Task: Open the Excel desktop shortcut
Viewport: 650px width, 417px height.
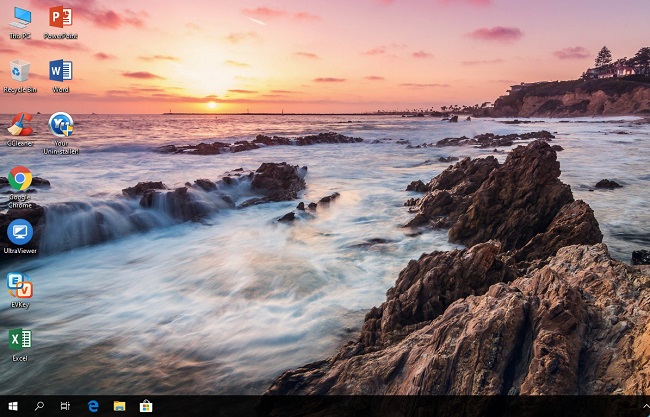Action: point(20,340)
